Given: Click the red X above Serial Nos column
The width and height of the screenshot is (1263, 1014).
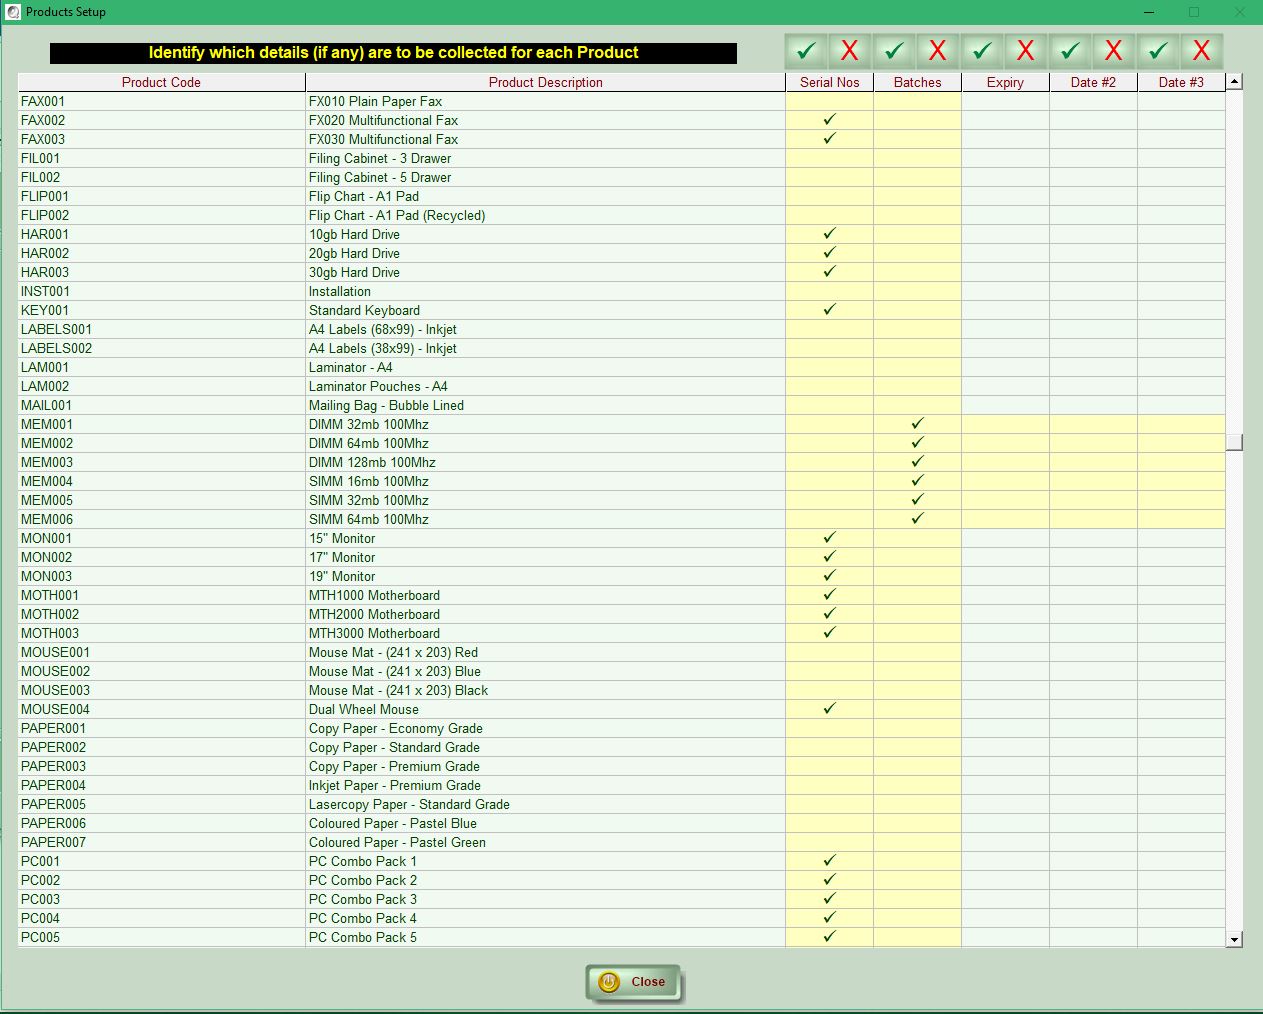Looking at the screenshot, I should pyautogui.click(x=850, y=51).
